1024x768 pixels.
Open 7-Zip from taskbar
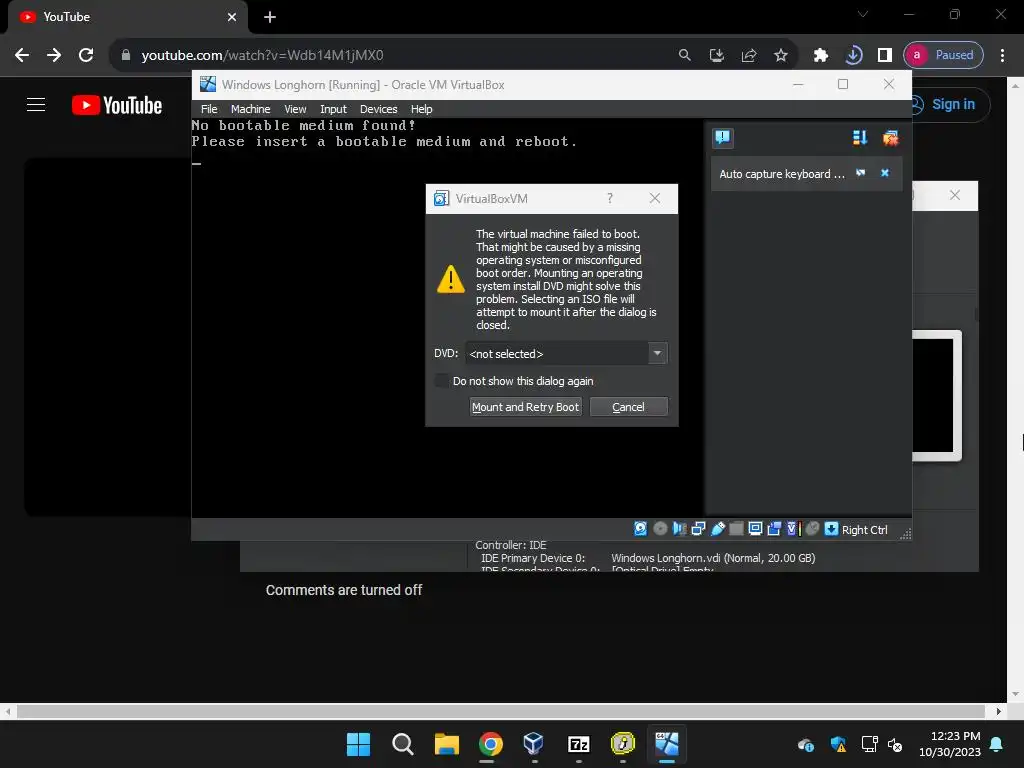[x=579, y=744]
